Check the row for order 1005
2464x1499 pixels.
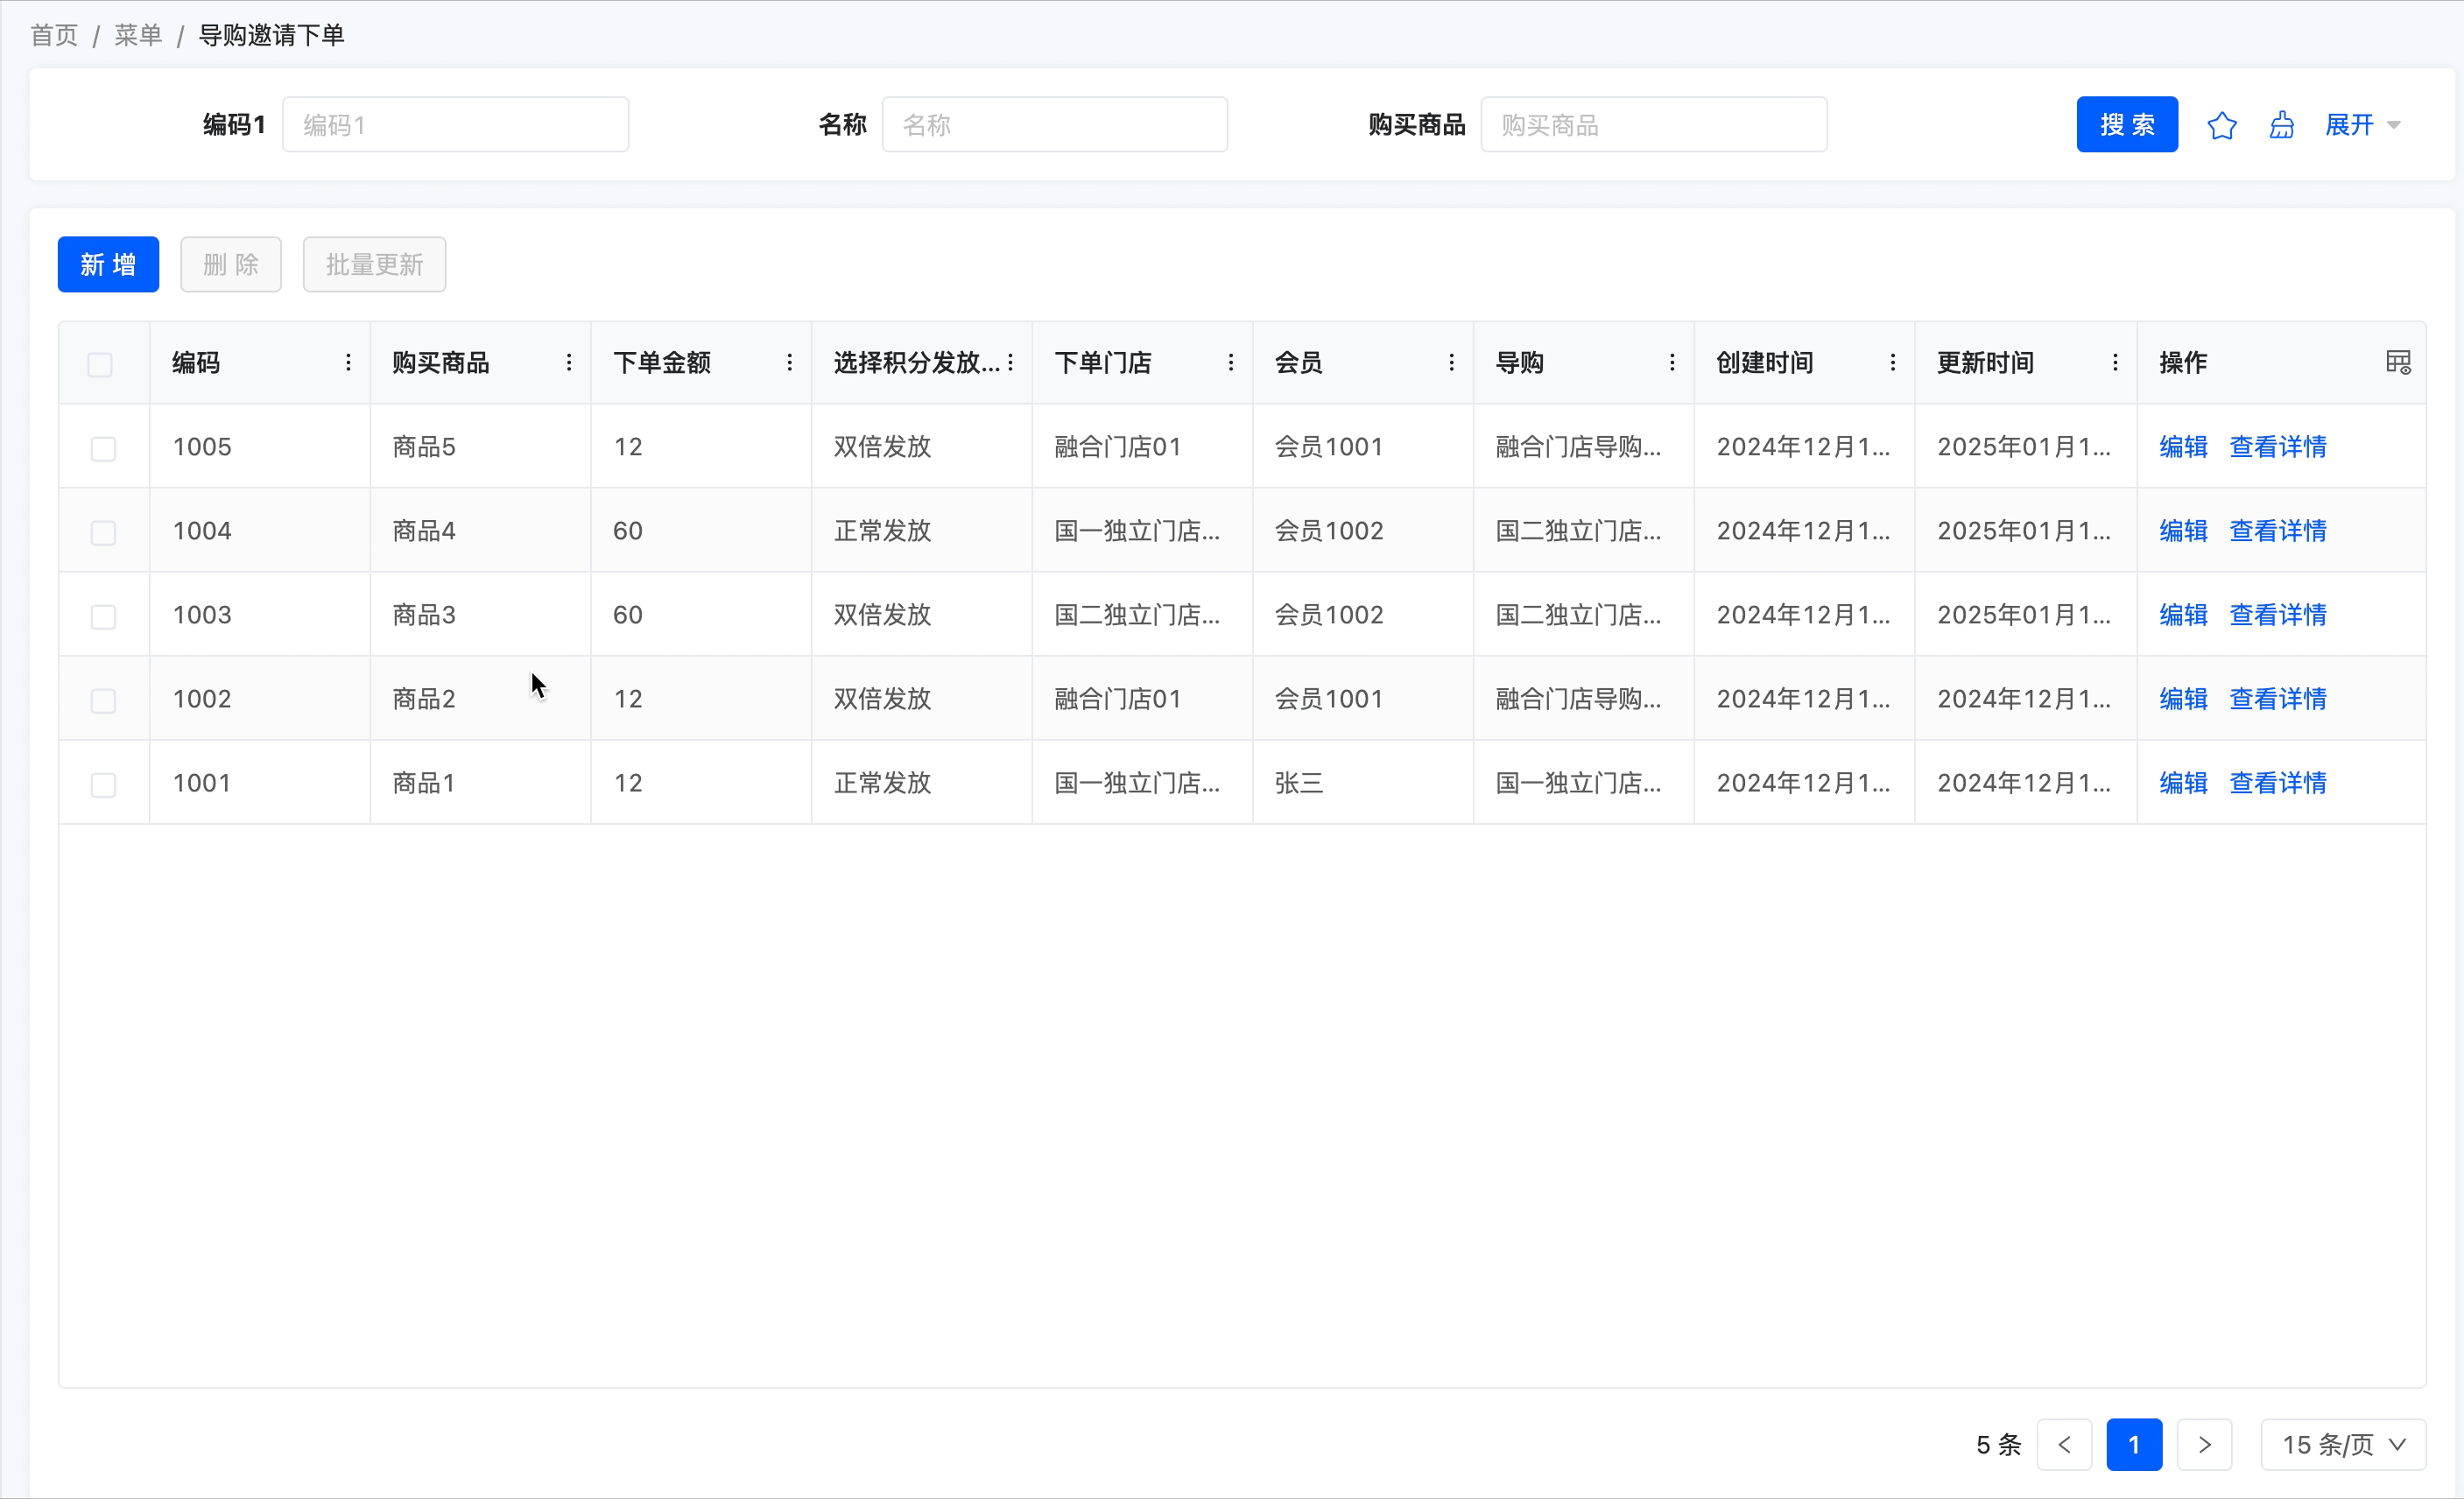tap(103, 448)
